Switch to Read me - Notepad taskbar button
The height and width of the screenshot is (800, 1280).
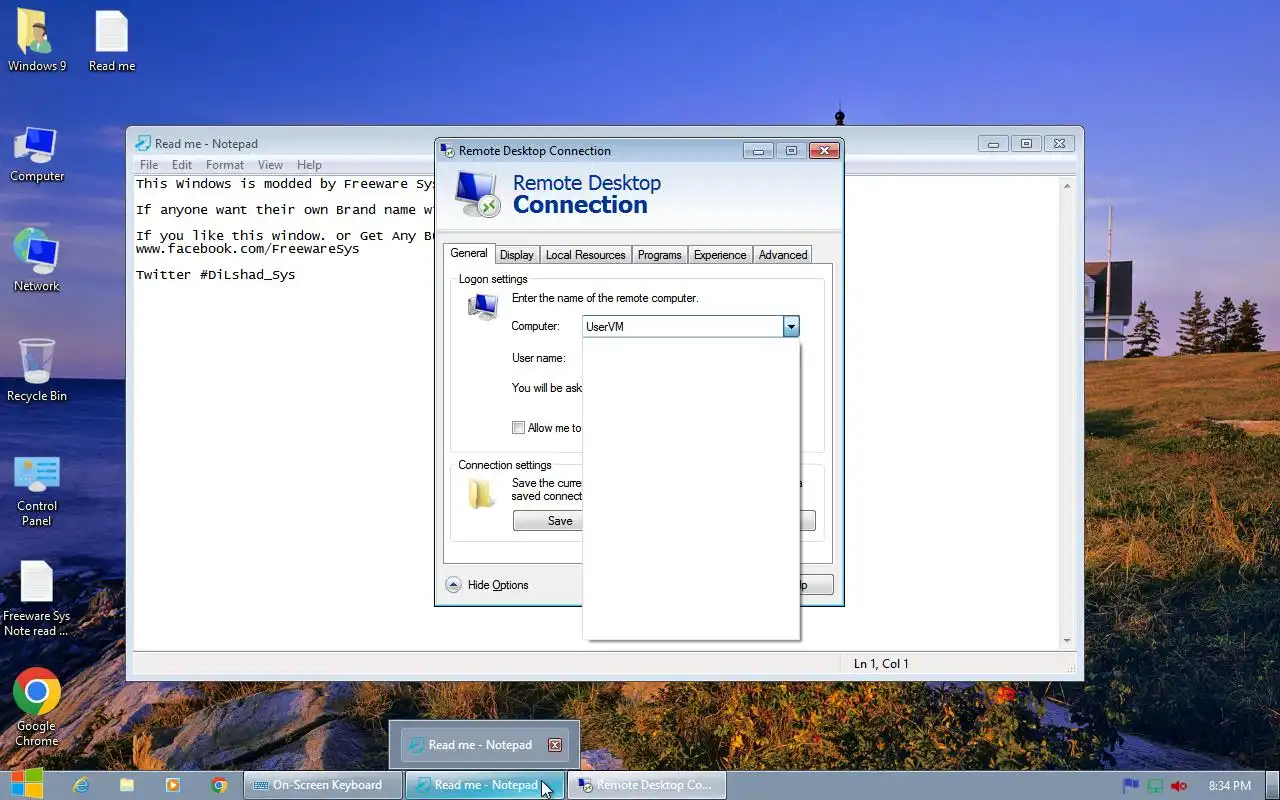click(x=485, y=785)
